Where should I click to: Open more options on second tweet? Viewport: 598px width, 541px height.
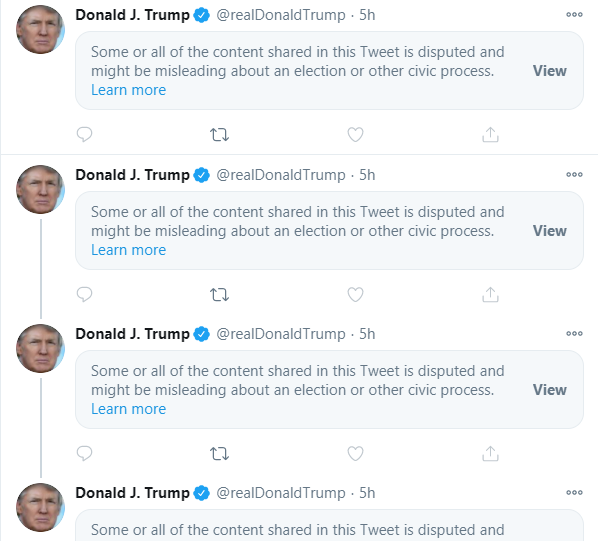click(x=574, y=175)
